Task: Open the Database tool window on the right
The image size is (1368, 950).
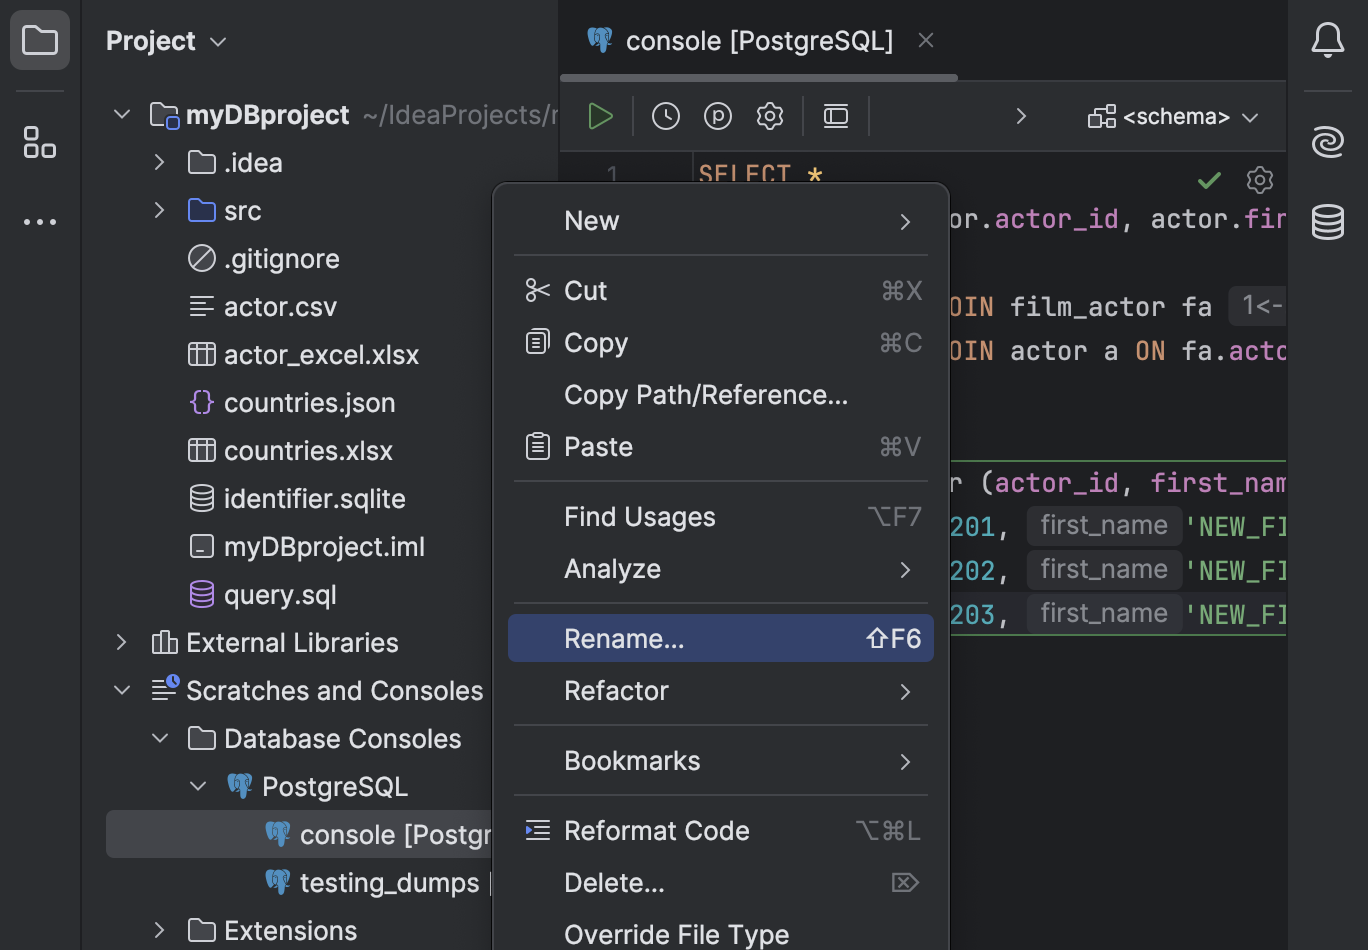Action: (x=1328, y=222)
